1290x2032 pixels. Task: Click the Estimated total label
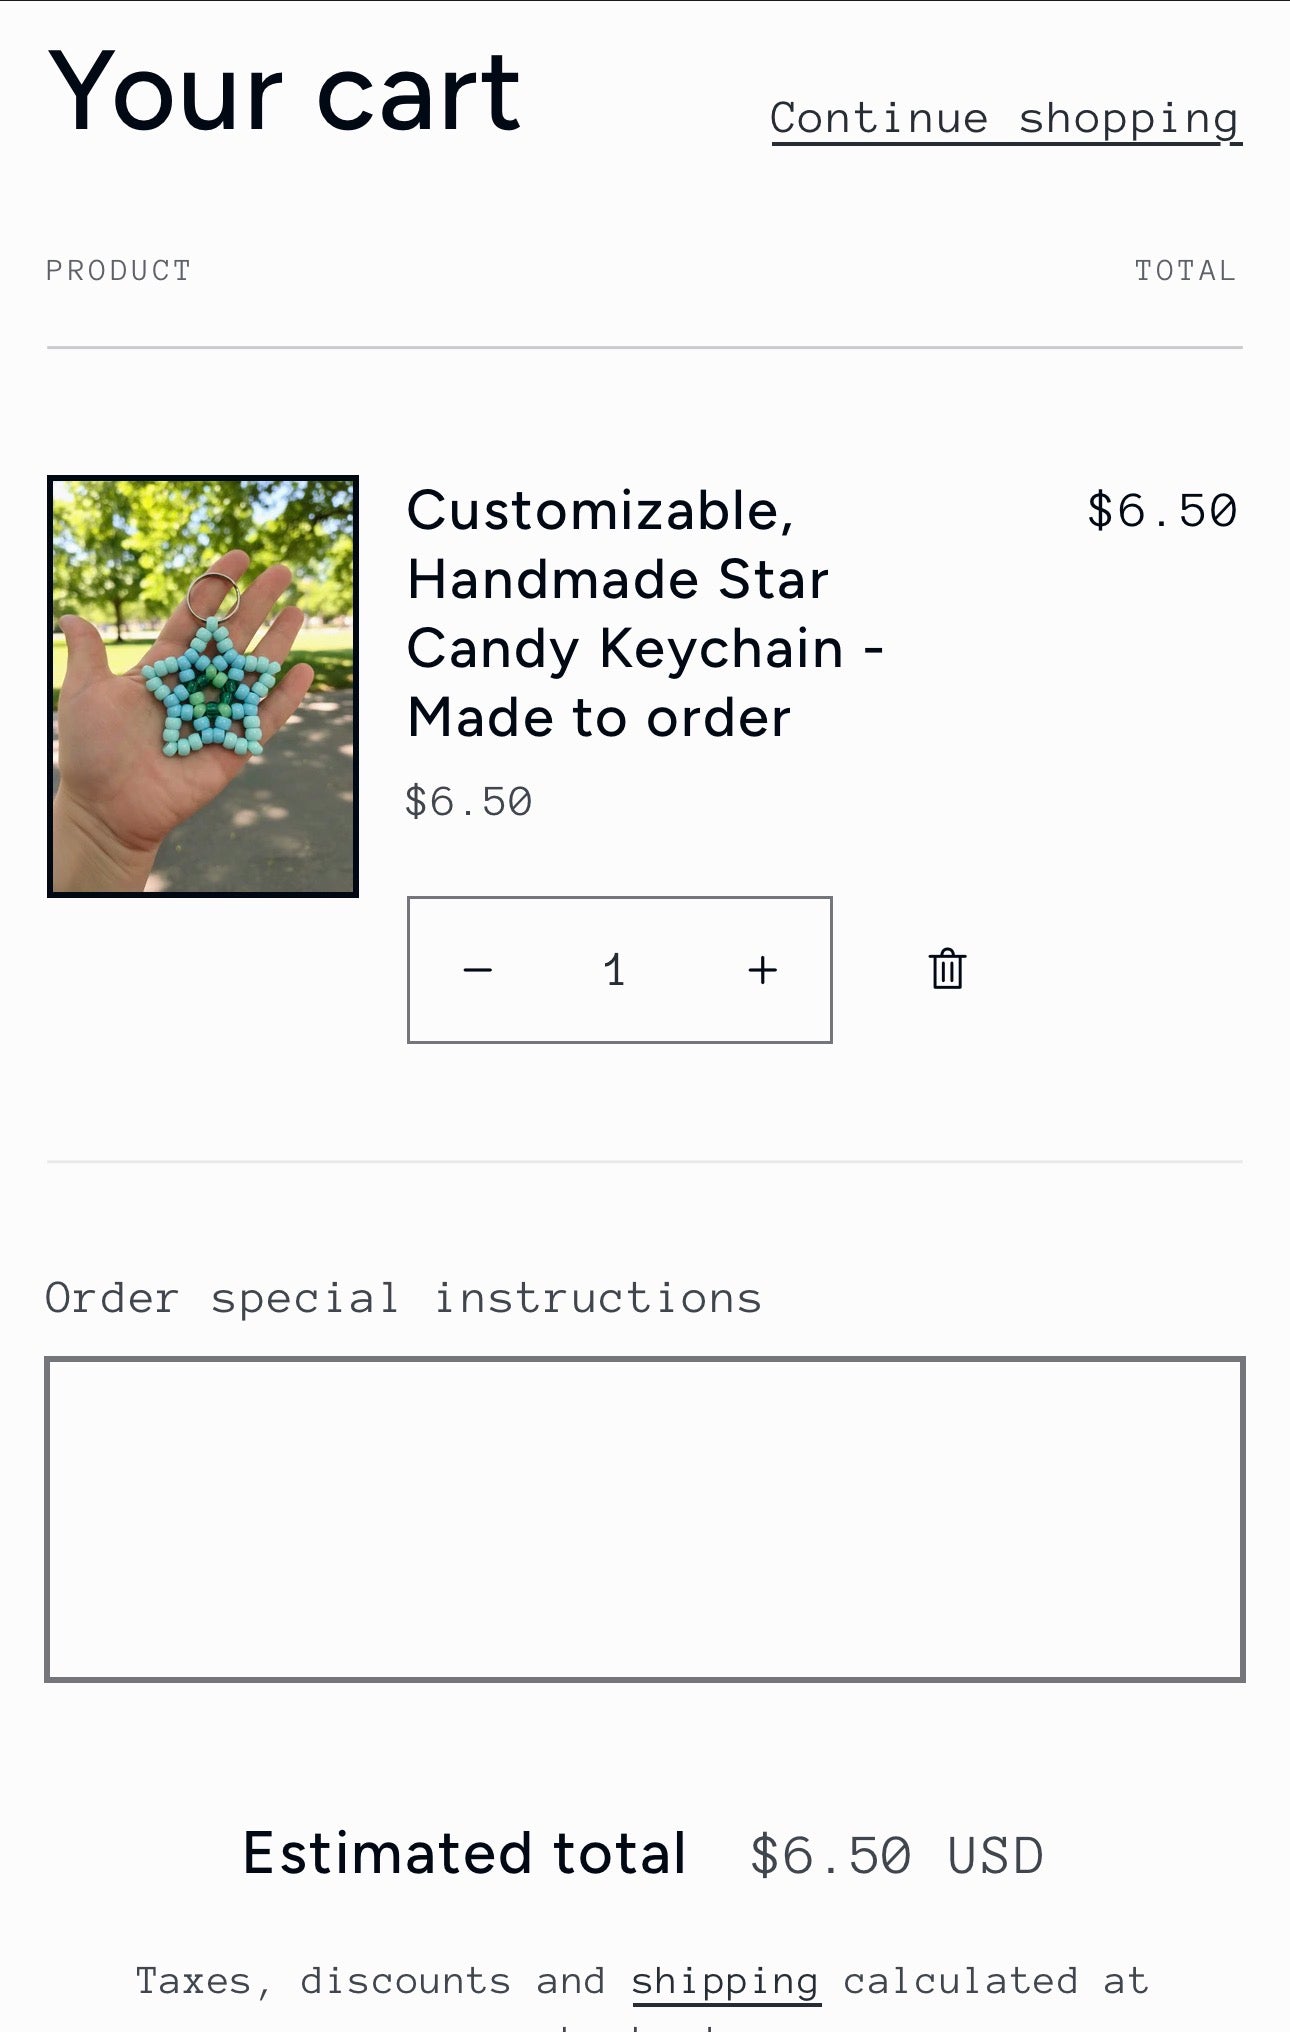coord(464,1852)
